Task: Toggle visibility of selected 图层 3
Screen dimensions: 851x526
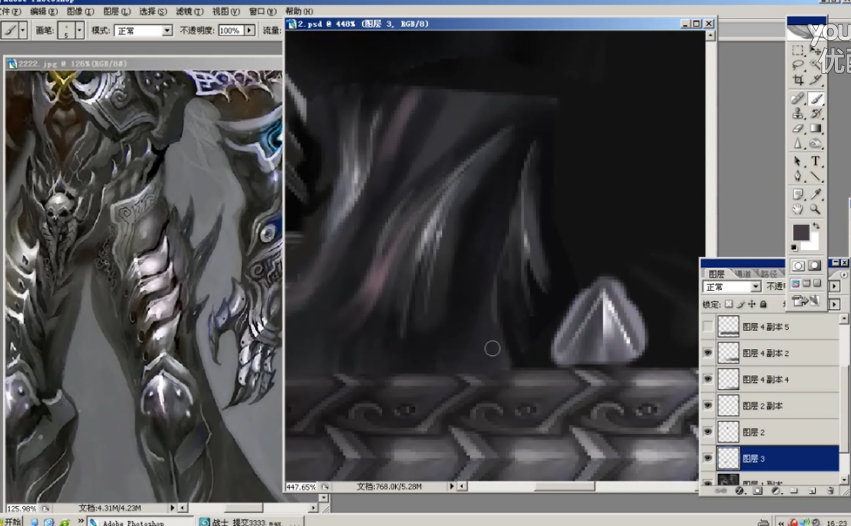Action: [708, 458]
